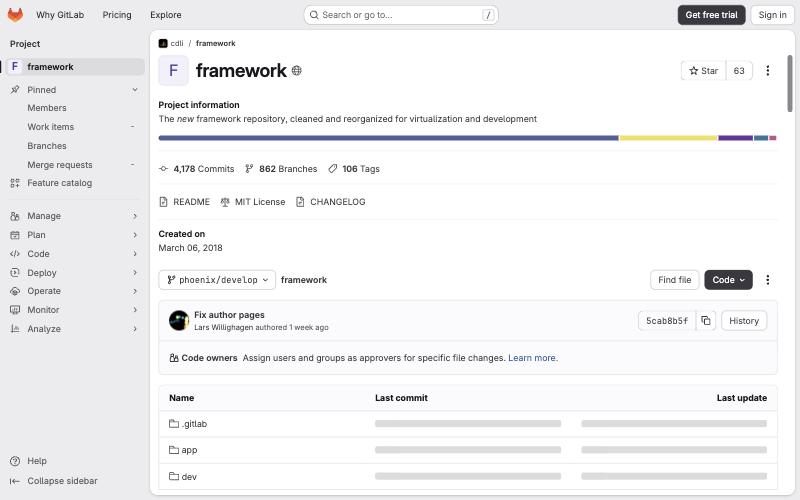Screen dimensions: 800x500
Task: Select Branches in sidebar
Action: (x=47, y=145)
